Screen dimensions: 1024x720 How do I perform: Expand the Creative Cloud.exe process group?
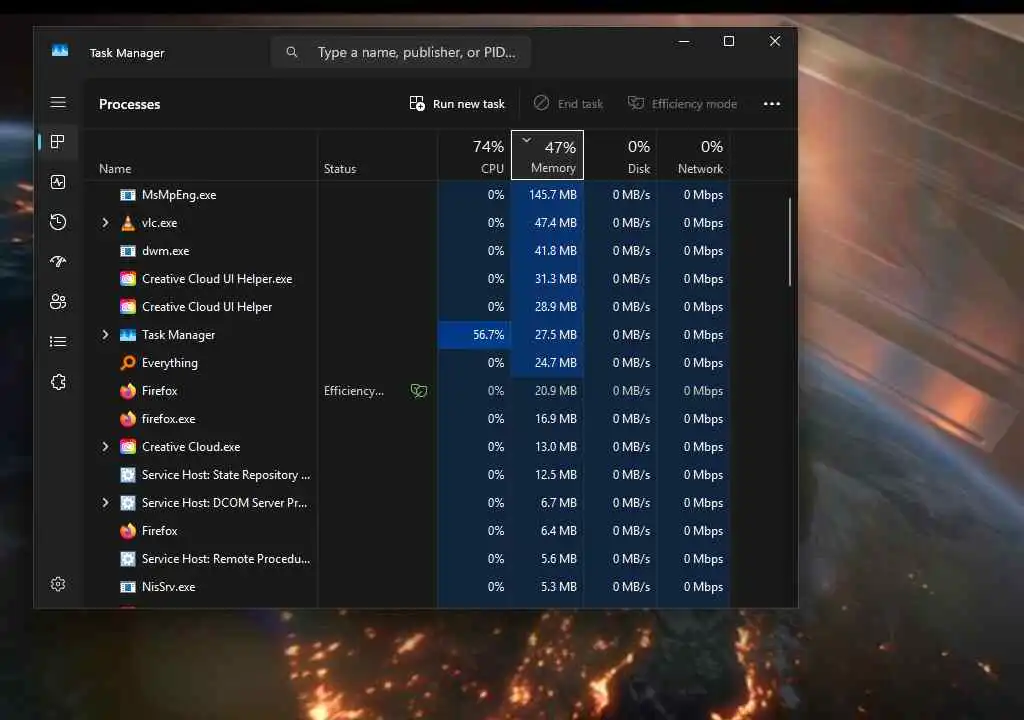pos(105,447)
